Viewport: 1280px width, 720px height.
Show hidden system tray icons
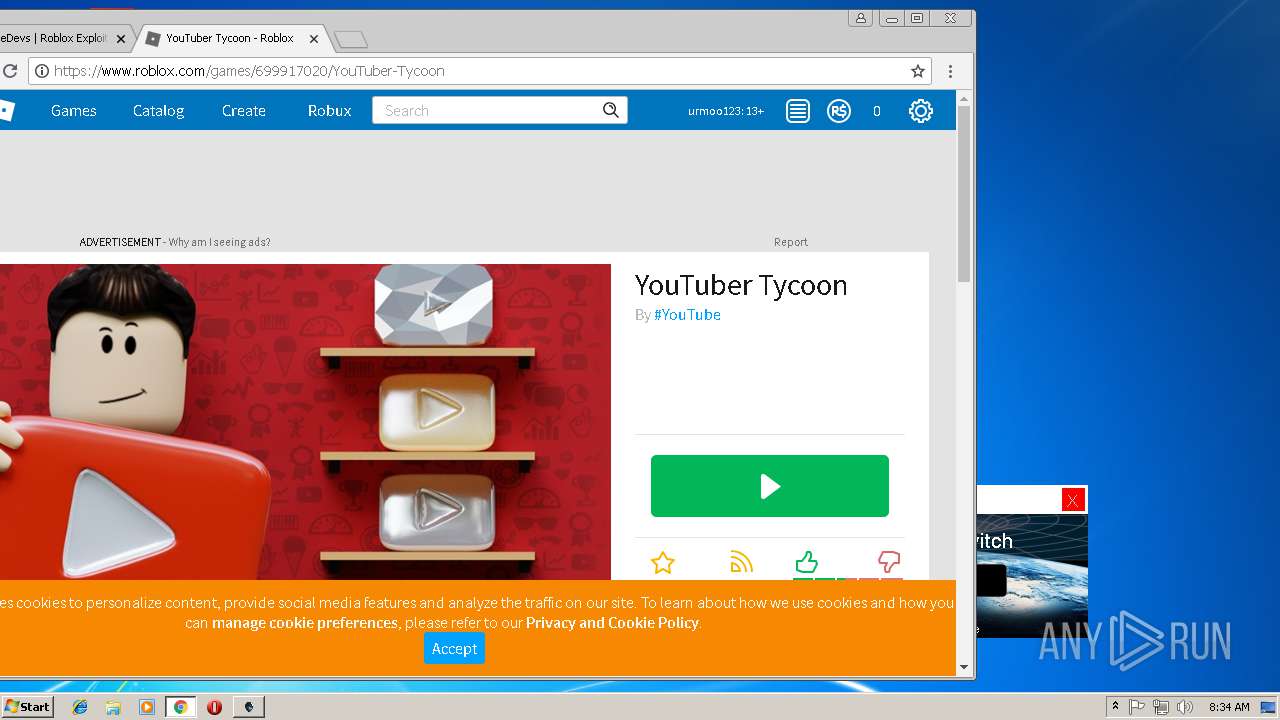(x=1115, y=707)
